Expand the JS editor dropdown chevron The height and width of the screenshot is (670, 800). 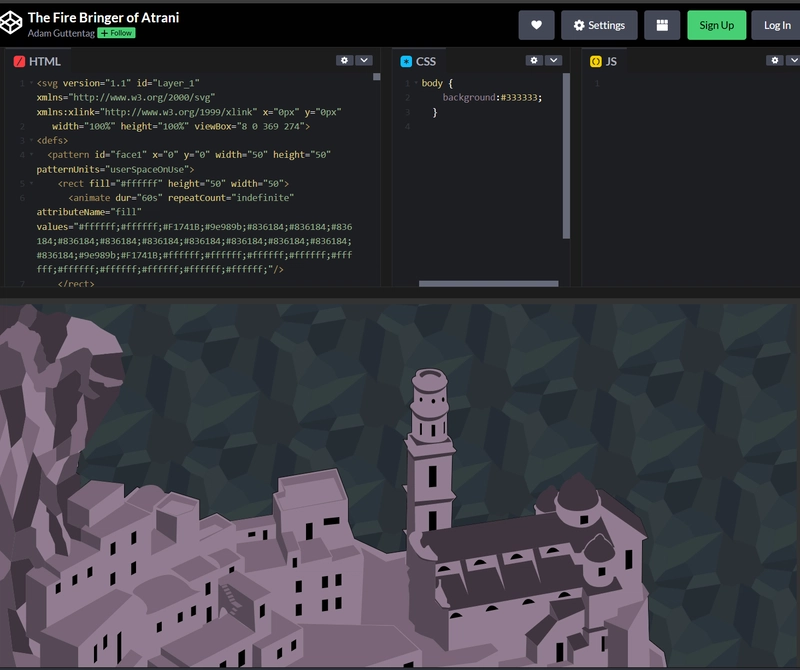pos(793,61)
